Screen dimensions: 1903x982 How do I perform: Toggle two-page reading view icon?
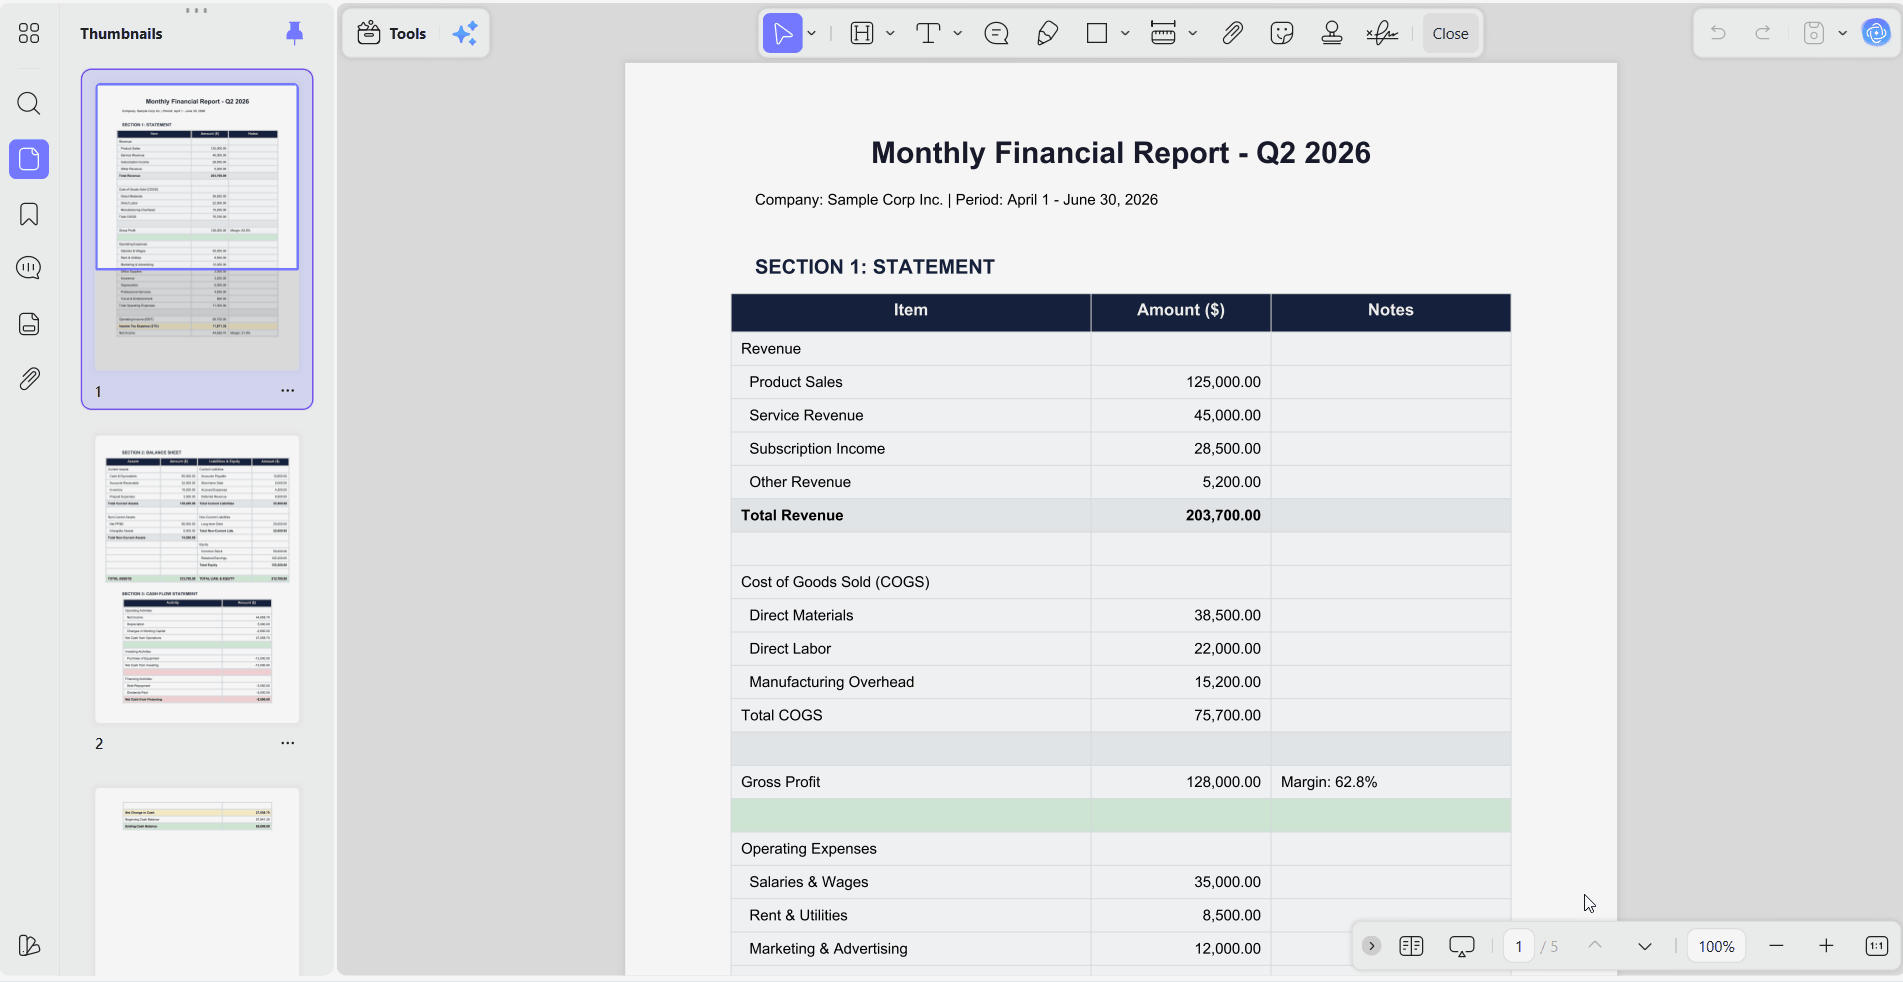coord(1411,946)
